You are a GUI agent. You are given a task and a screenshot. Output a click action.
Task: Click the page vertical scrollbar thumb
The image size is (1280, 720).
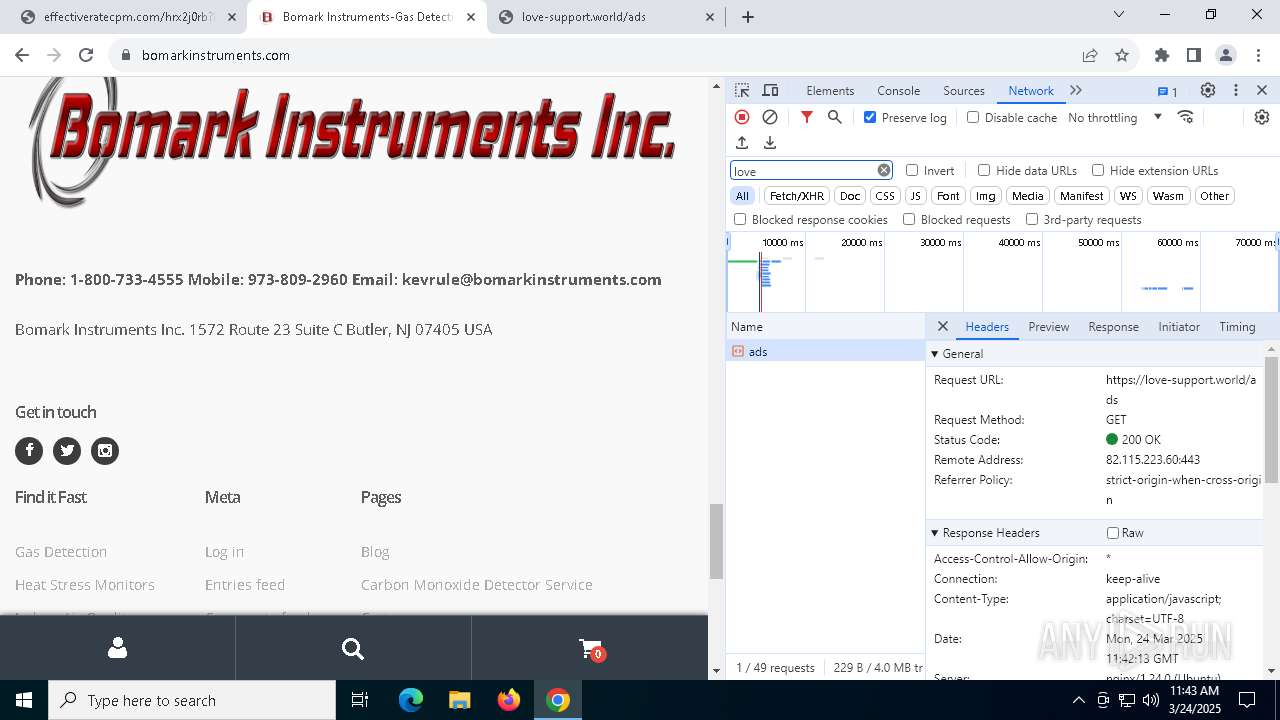click(x=716, y=541)
